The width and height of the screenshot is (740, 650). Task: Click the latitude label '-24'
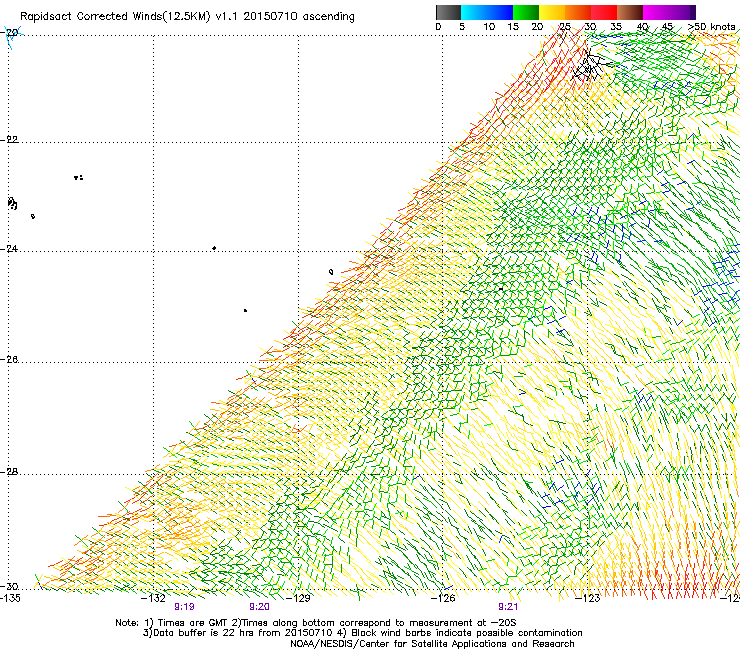click(x=10, y=248)
